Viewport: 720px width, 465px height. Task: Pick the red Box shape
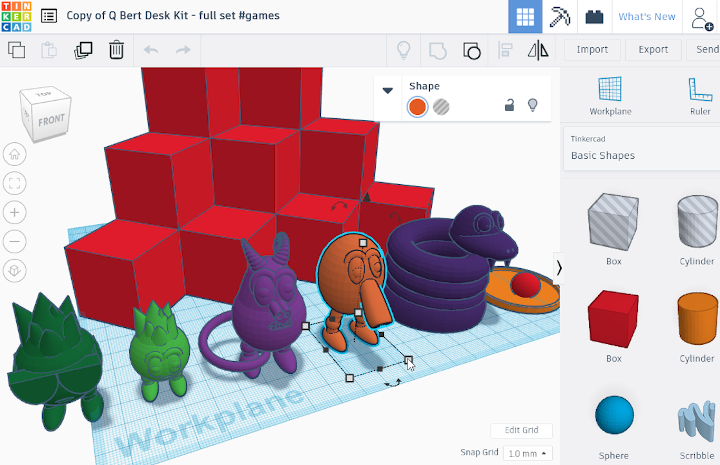tap(613, 319)
